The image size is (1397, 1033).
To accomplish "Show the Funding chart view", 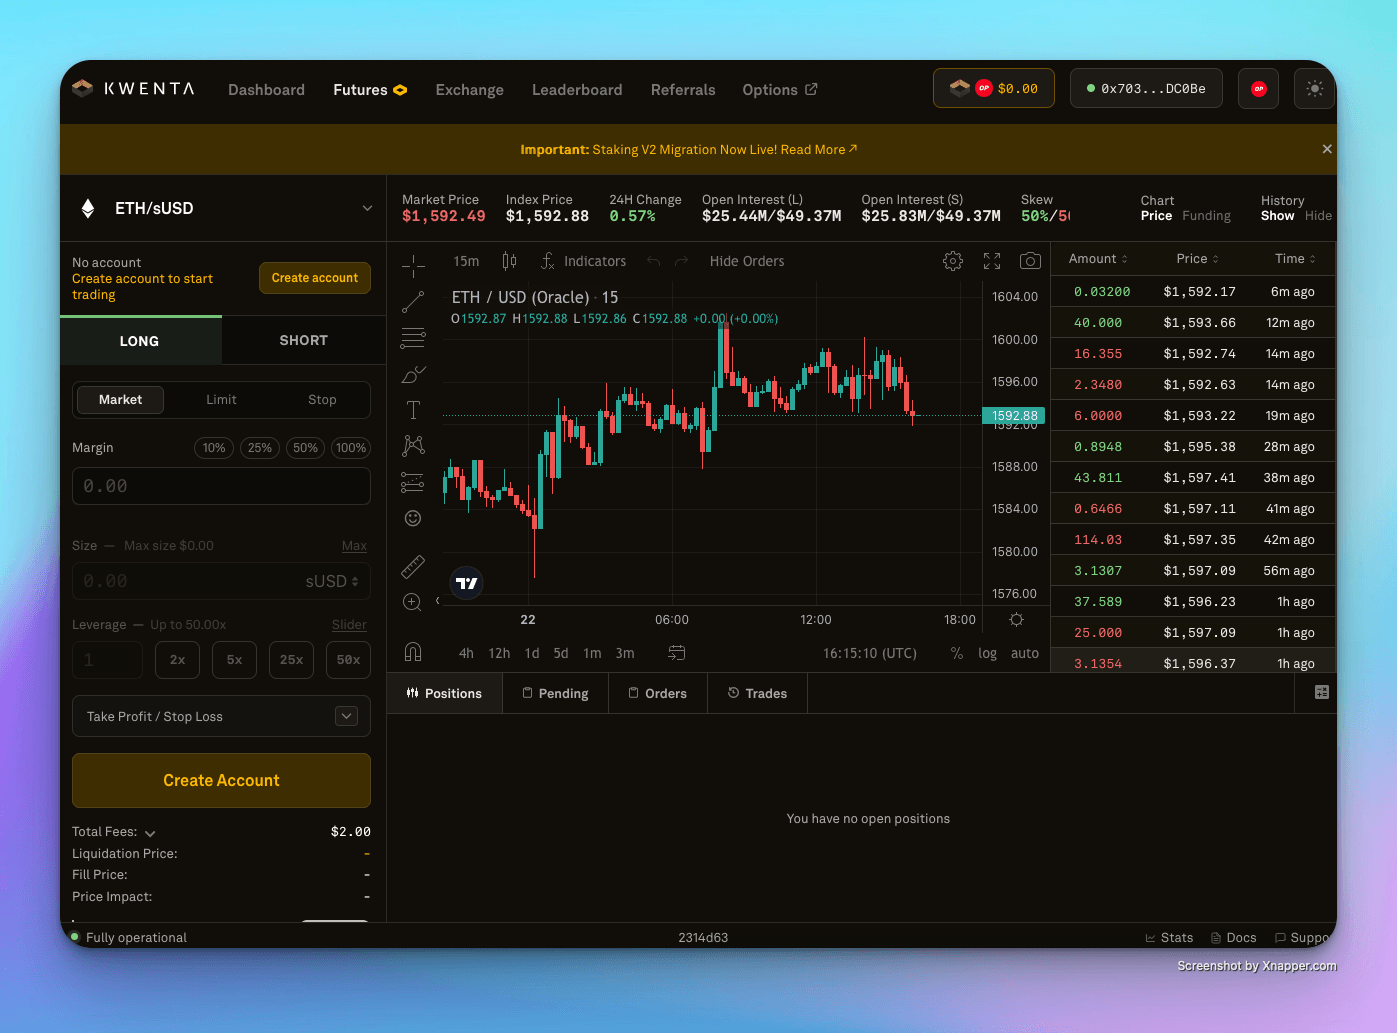I will (1206, 216).
